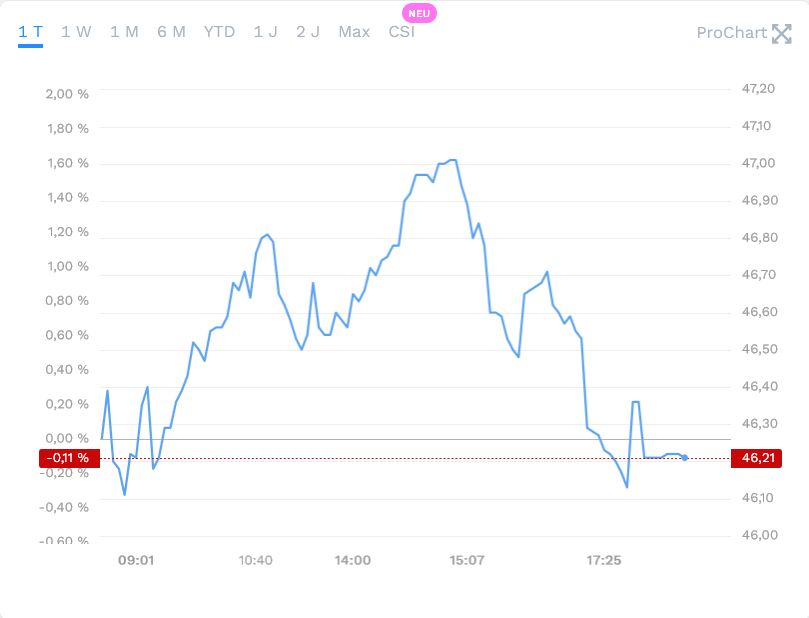Image resolution: width=809 pixels, height=618 pixels.
Task: Switch to the 1 W timeframe
Action: pos(76,32)
